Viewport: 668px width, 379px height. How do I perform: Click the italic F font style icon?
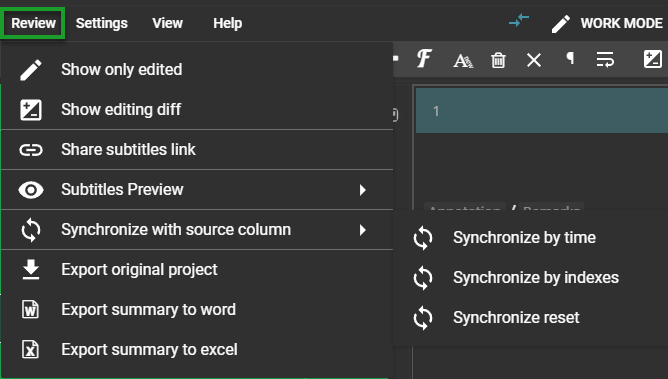tap(424, 59)
